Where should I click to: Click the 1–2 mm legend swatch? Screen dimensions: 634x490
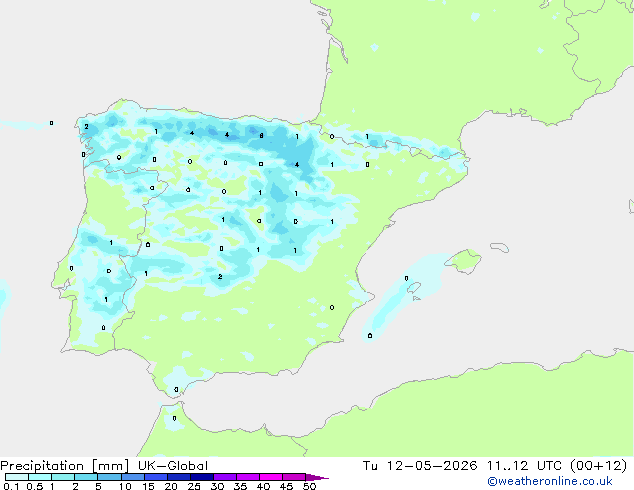click(x=63, y=477)
